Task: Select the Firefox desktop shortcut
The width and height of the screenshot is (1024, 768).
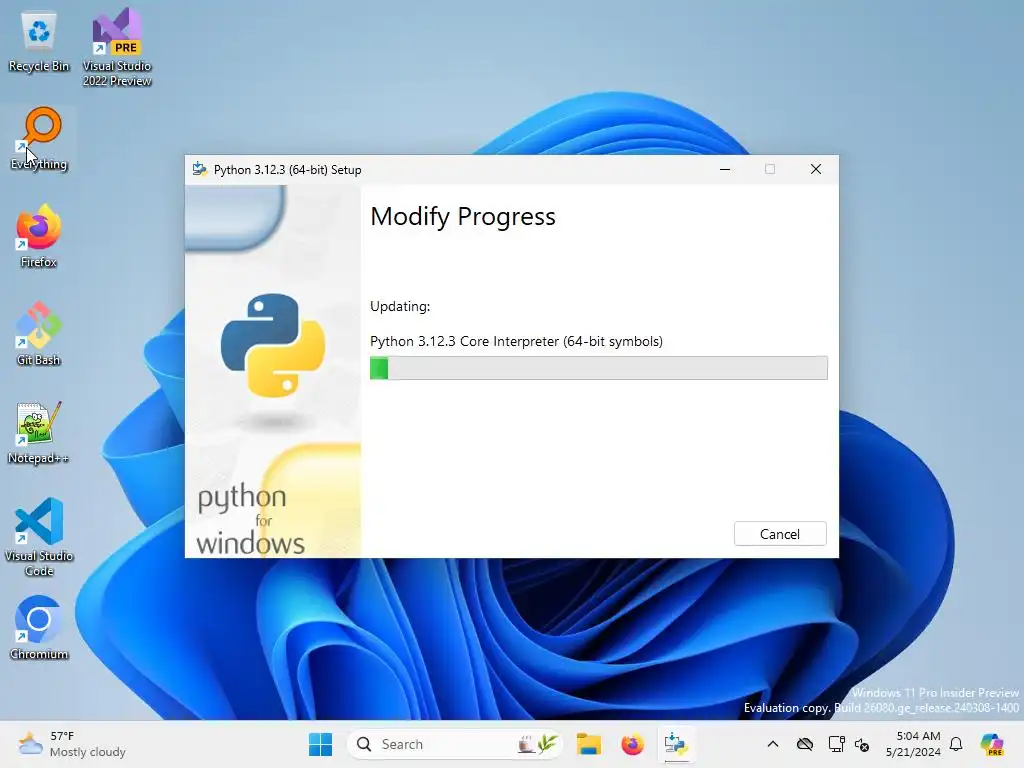Action: [39, 236]
